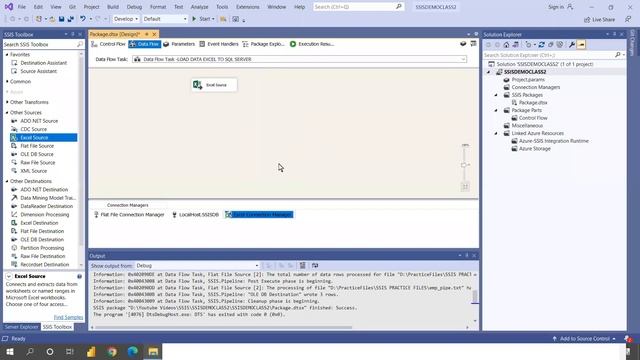The width and height of the screenshot is (640, 360).
Task: Click Add to Source Control
Action: (584, 339)
